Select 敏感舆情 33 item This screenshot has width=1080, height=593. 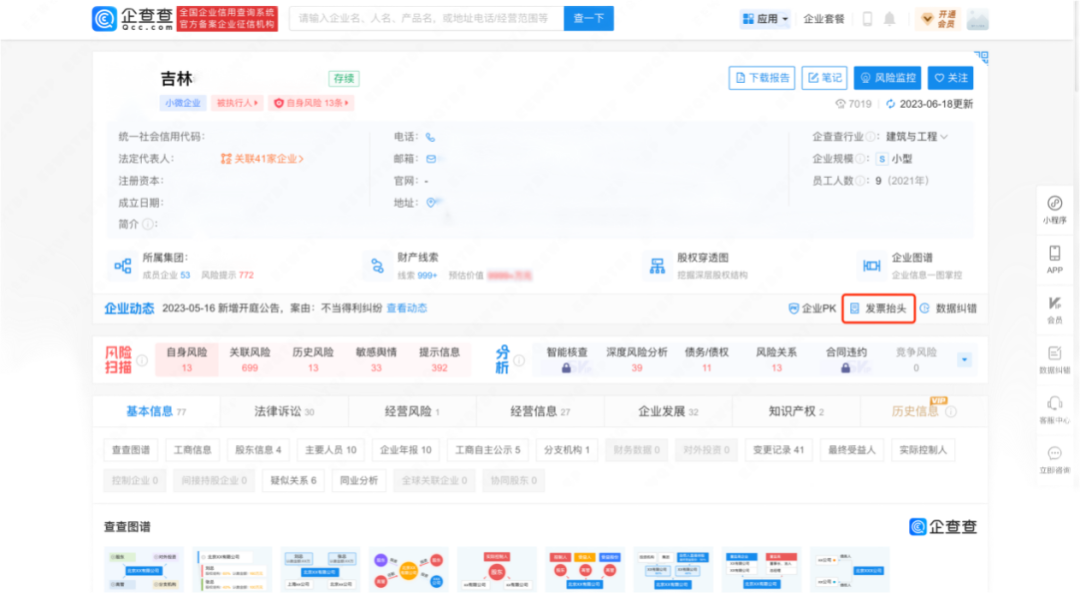click(x=376, y=360)
